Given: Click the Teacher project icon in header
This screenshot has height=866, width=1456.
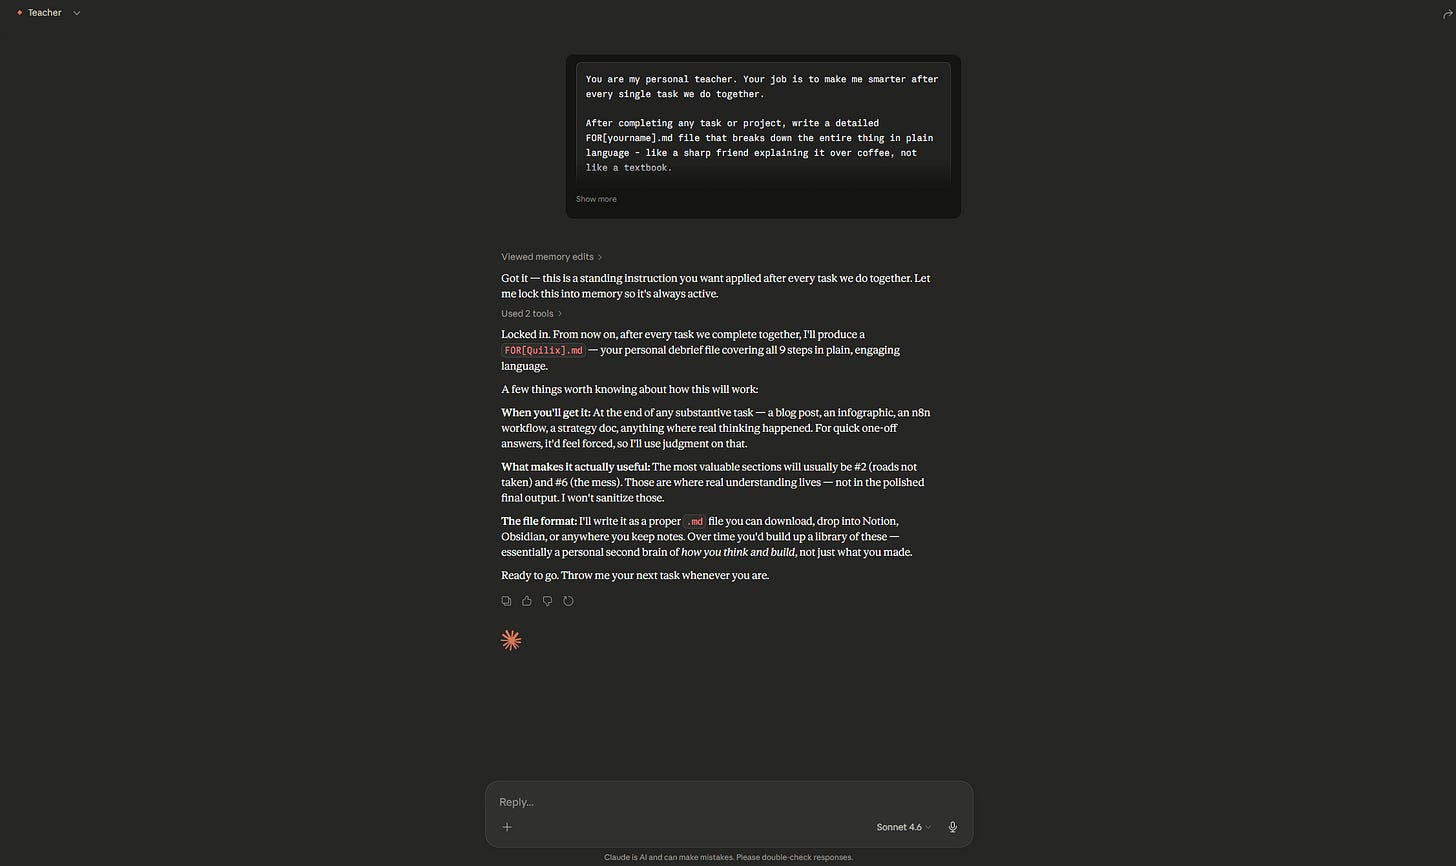Looking at the screenshot, I should pos(19,13).
